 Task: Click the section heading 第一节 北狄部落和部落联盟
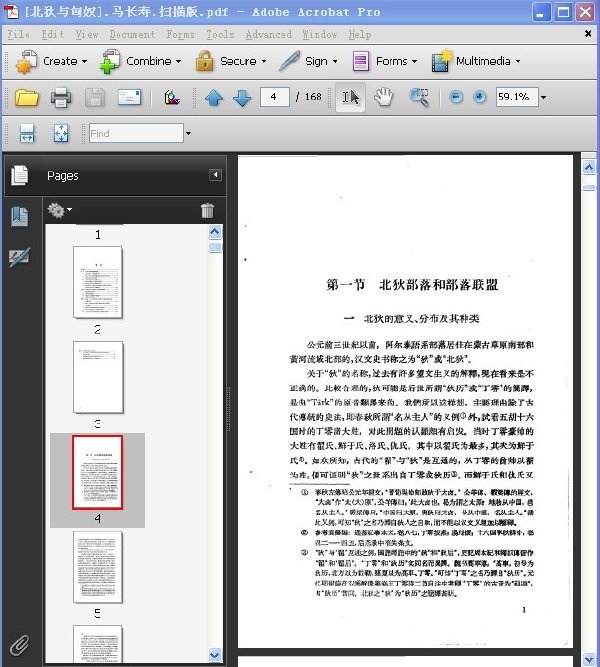click(x=412, y=284)
